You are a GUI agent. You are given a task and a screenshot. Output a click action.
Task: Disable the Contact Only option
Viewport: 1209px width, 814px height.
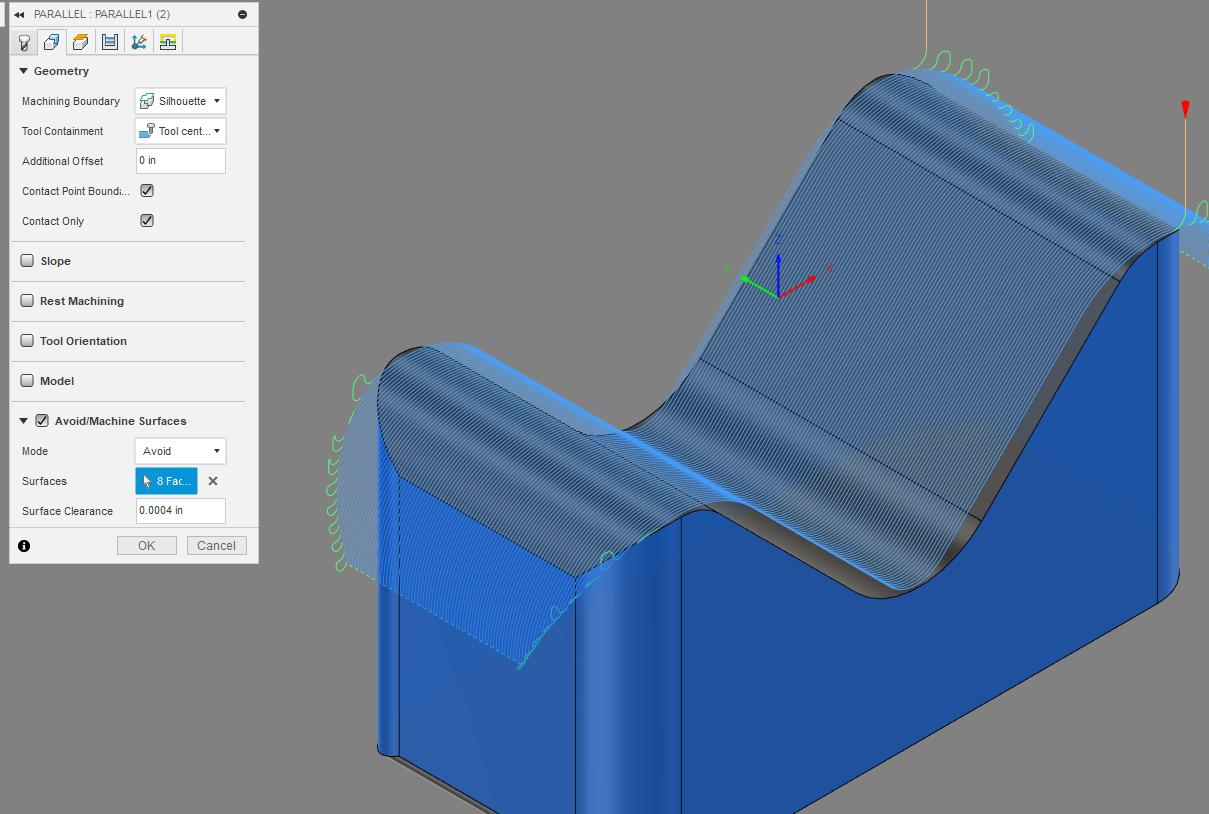click(x=146, y=220)
